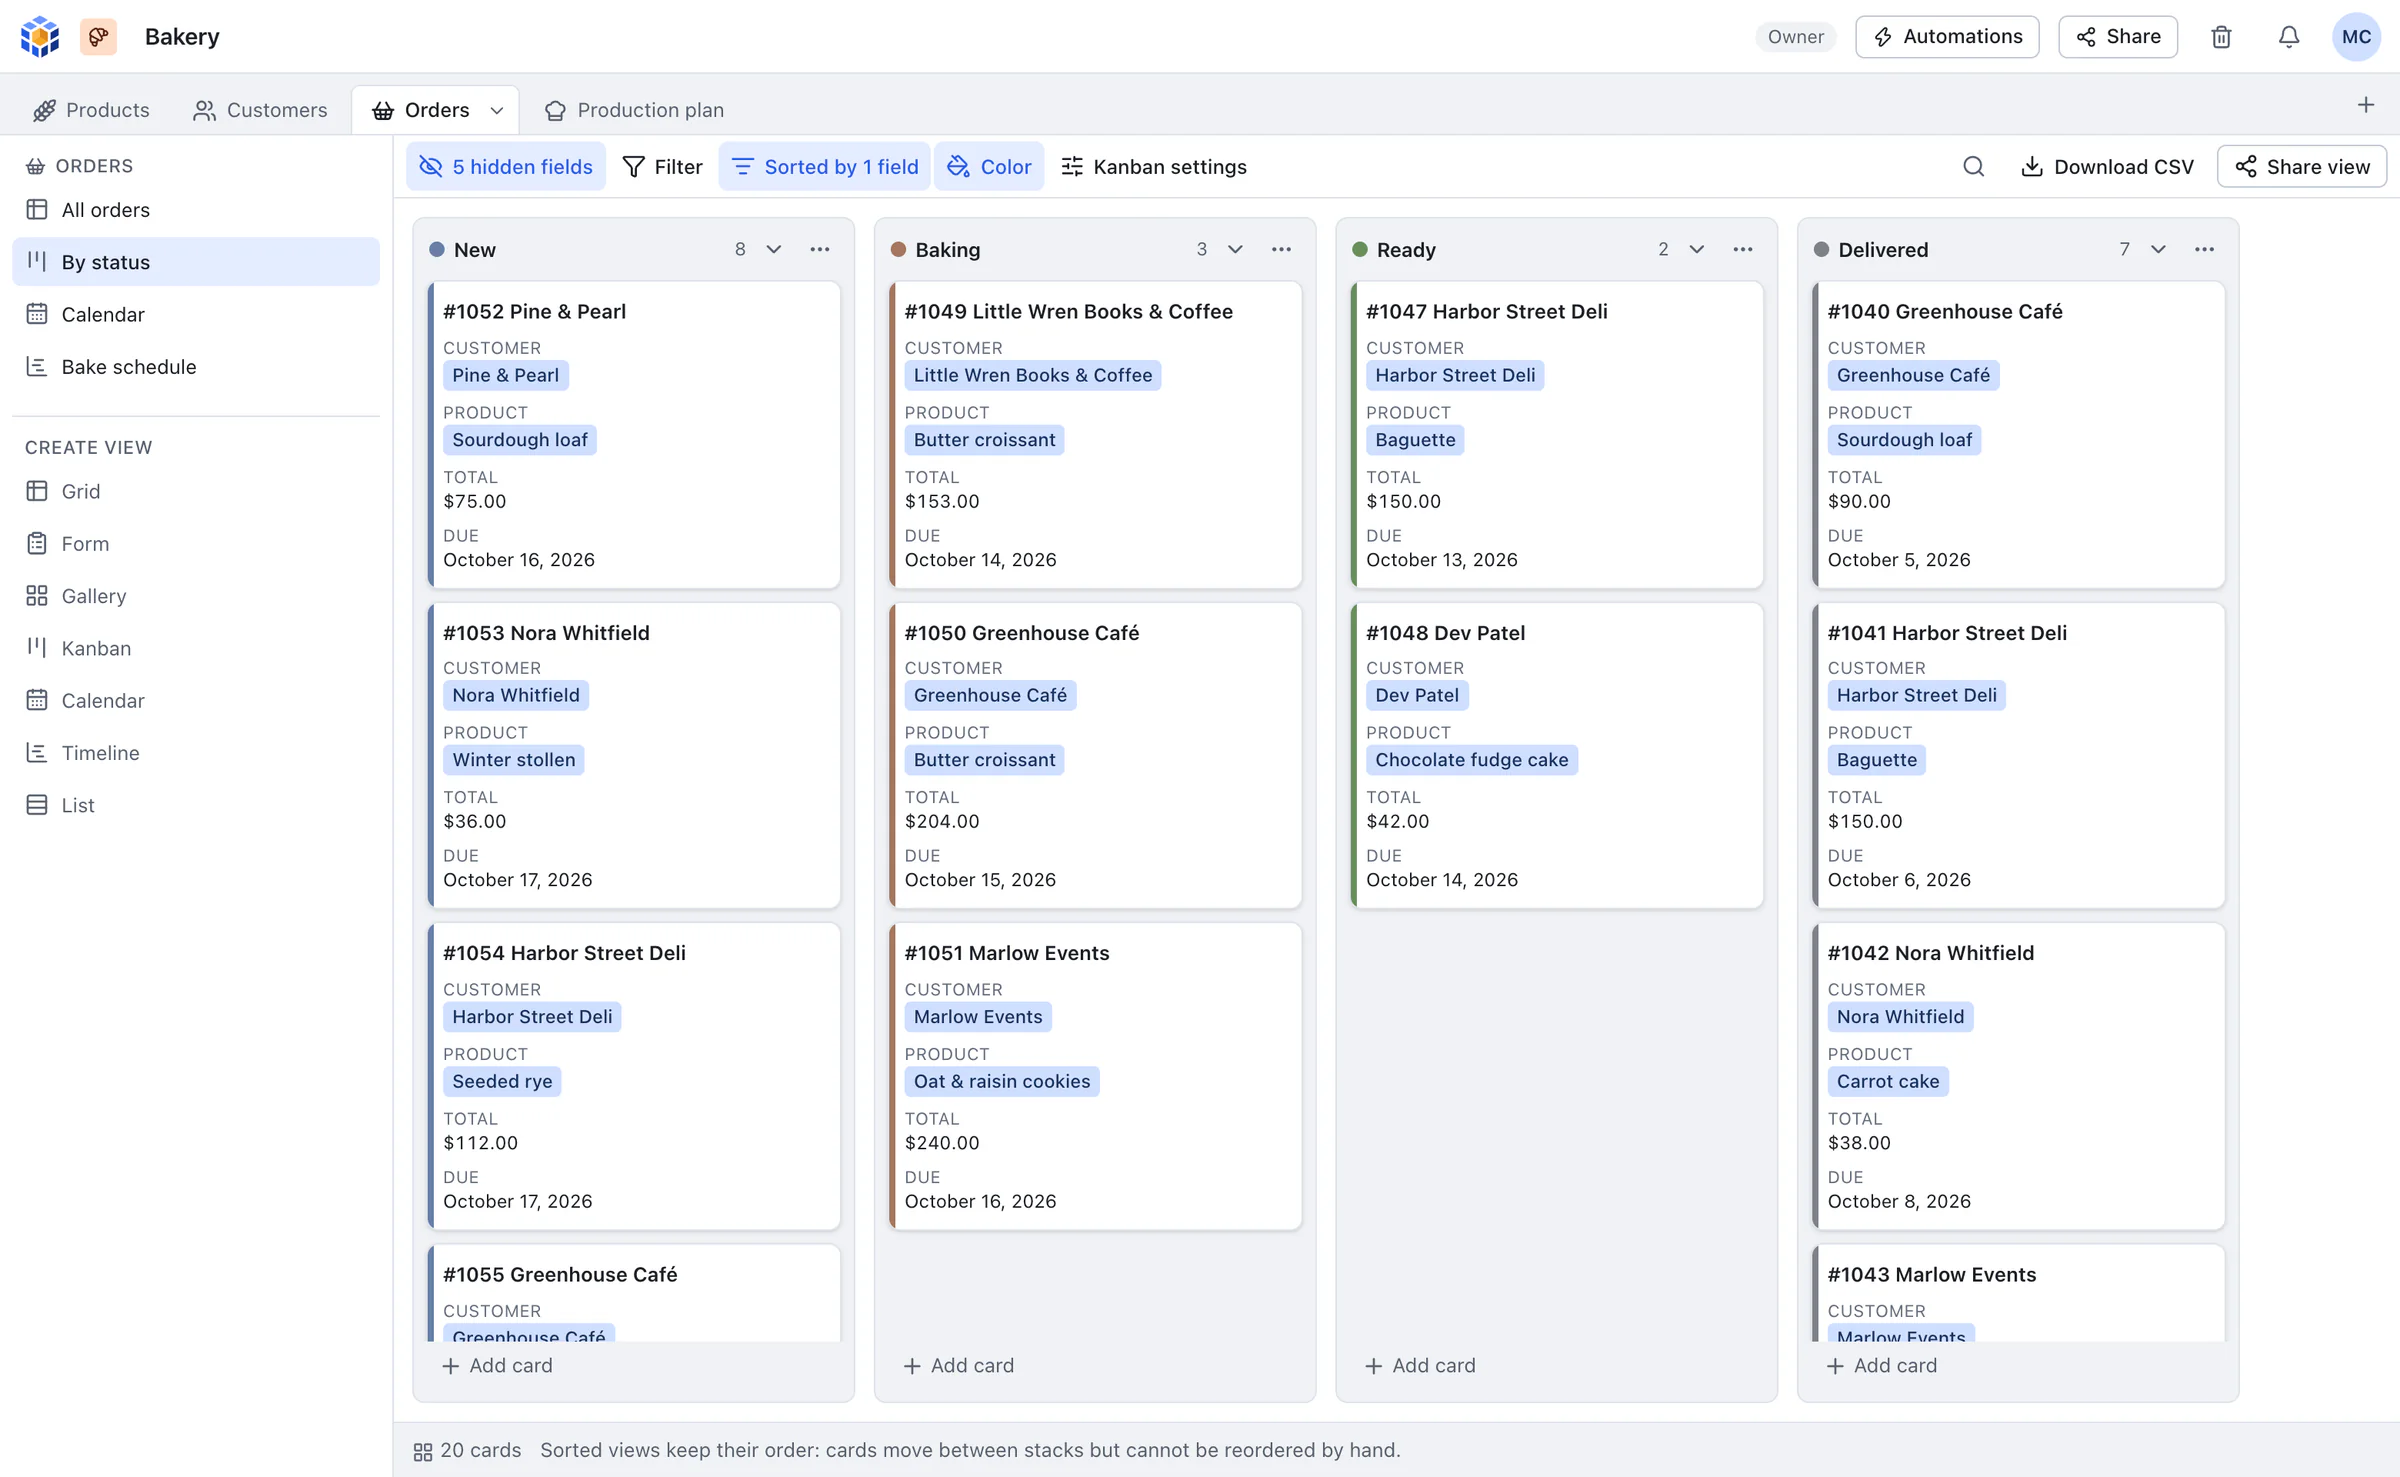The image size is (2400, 1477).
Task: Create a new Form view
Action: coord(196,543)
